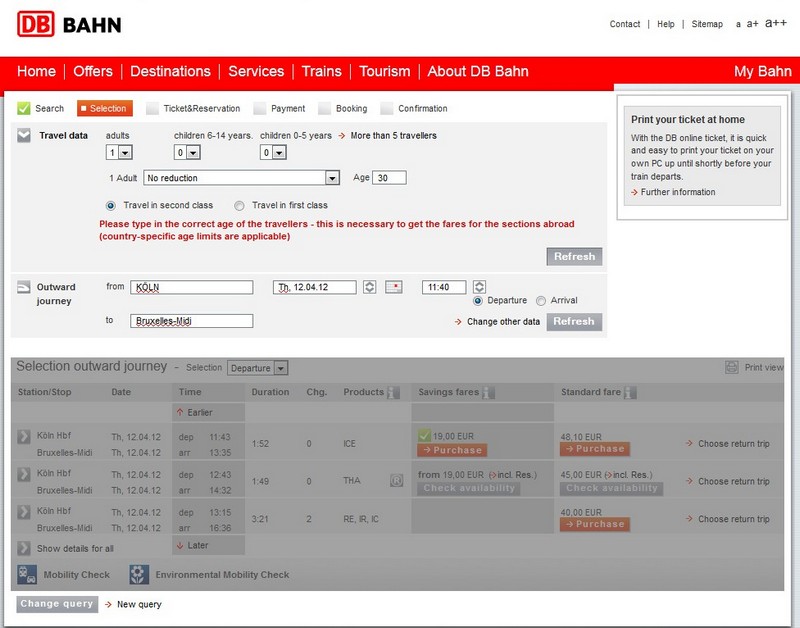Choose return trip for 13:15 departure

[x=733, y=519]
